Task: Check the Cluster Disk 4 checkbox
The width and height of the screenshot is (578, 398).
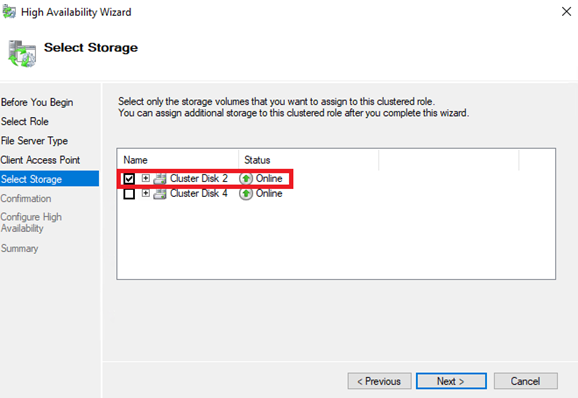Action: click(x=129, y=193)
